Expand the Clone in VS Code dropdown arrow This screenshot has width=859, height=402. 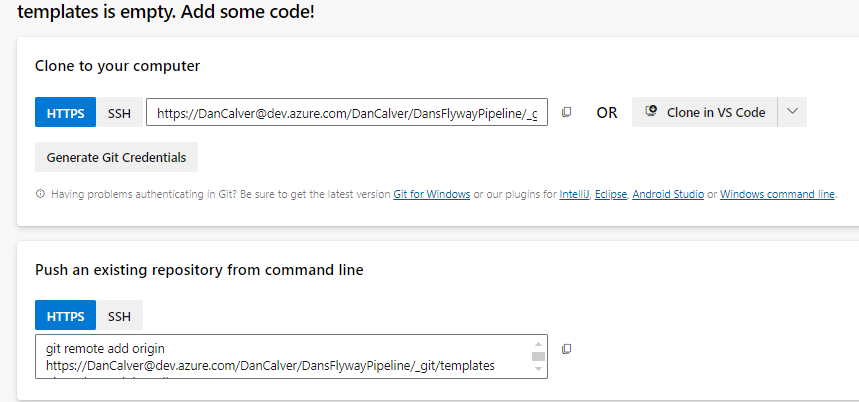(x=792, y=112)
